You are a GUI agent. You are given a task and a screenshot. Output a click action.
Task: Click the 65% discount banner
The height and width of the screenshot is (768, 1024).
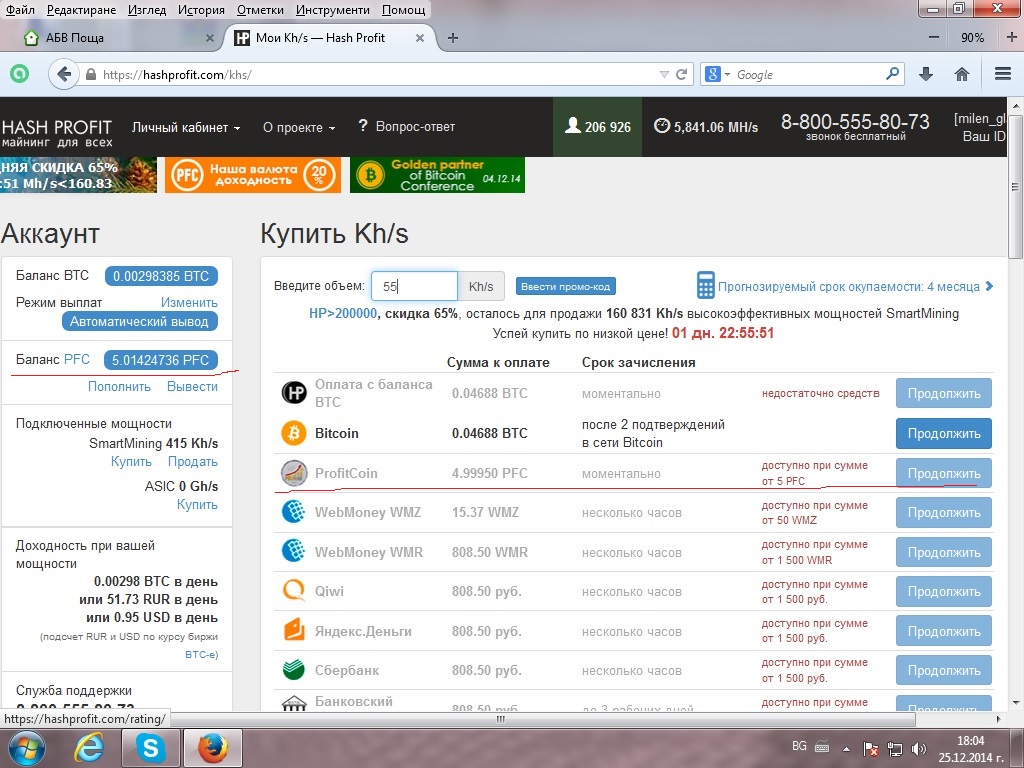(x=78, y=175)
